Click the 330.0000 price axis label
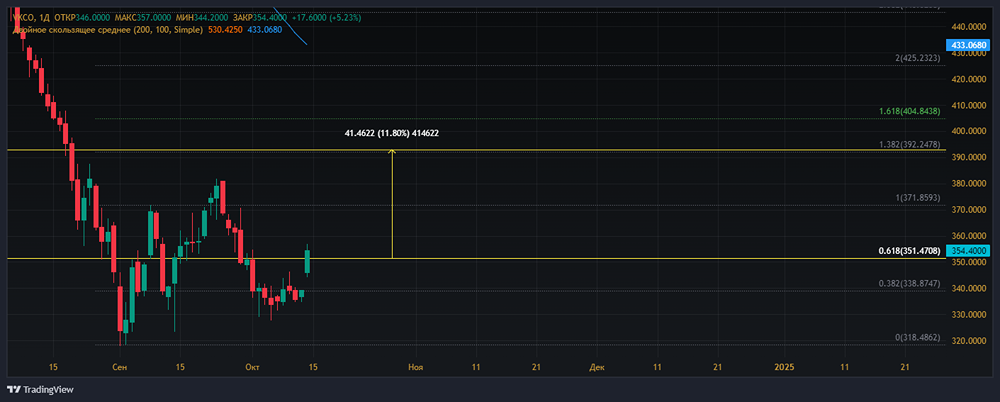 [x=969, y=315]
